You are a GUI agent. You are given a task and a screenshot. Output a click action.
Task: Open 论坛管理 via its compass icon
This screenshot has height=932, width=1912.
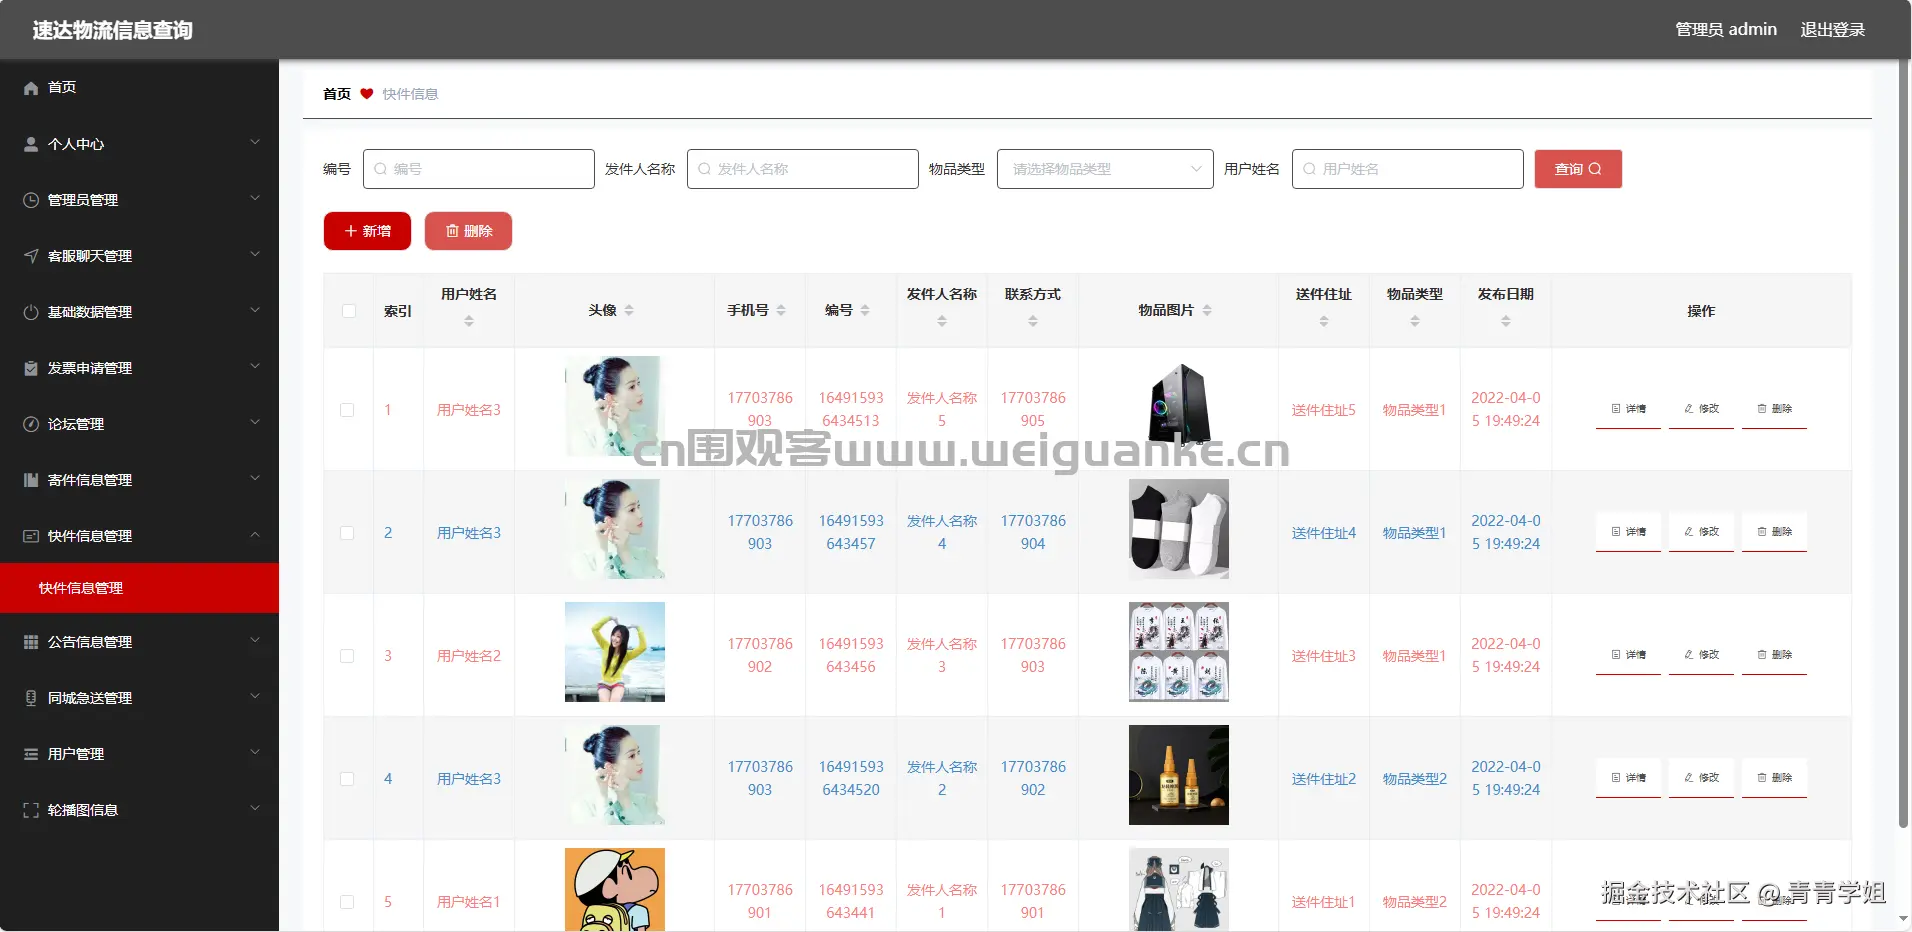click(x=30, y=424)
